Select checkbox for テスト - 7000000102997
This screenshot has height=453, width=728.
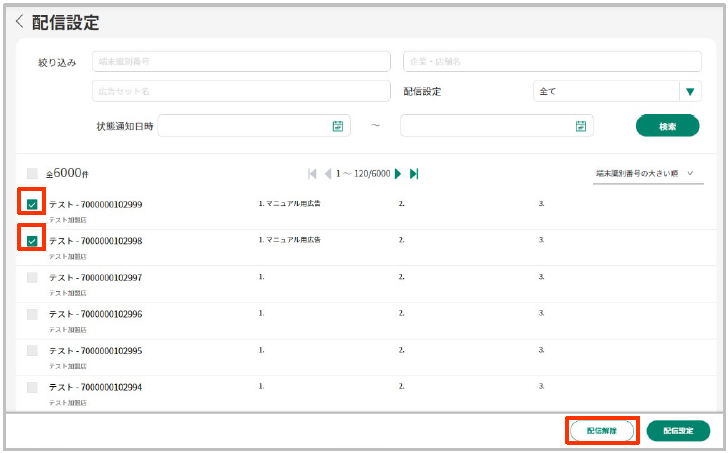click(x=32, y=277)
